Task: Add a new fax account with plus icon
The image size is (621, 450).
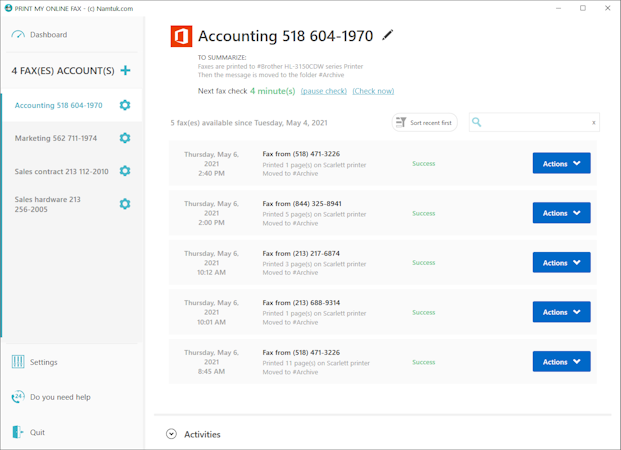Action: point(126,71)
